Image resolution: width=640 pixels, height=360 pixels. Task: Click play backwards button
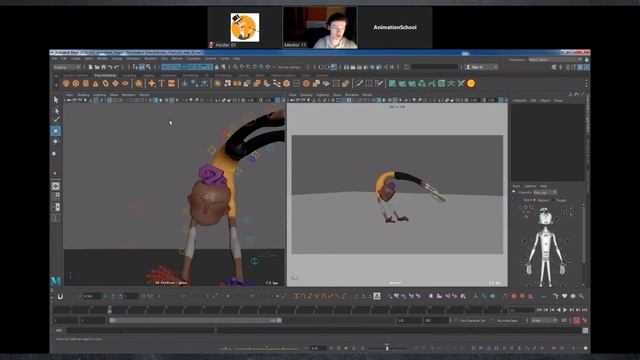tap(559, 310)
